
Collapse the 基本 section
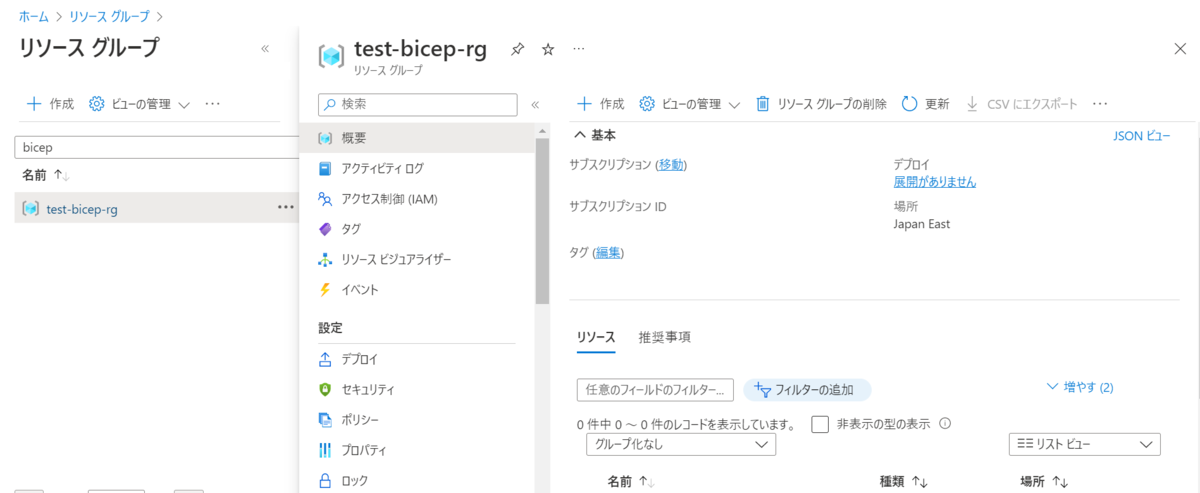[595, 135]
